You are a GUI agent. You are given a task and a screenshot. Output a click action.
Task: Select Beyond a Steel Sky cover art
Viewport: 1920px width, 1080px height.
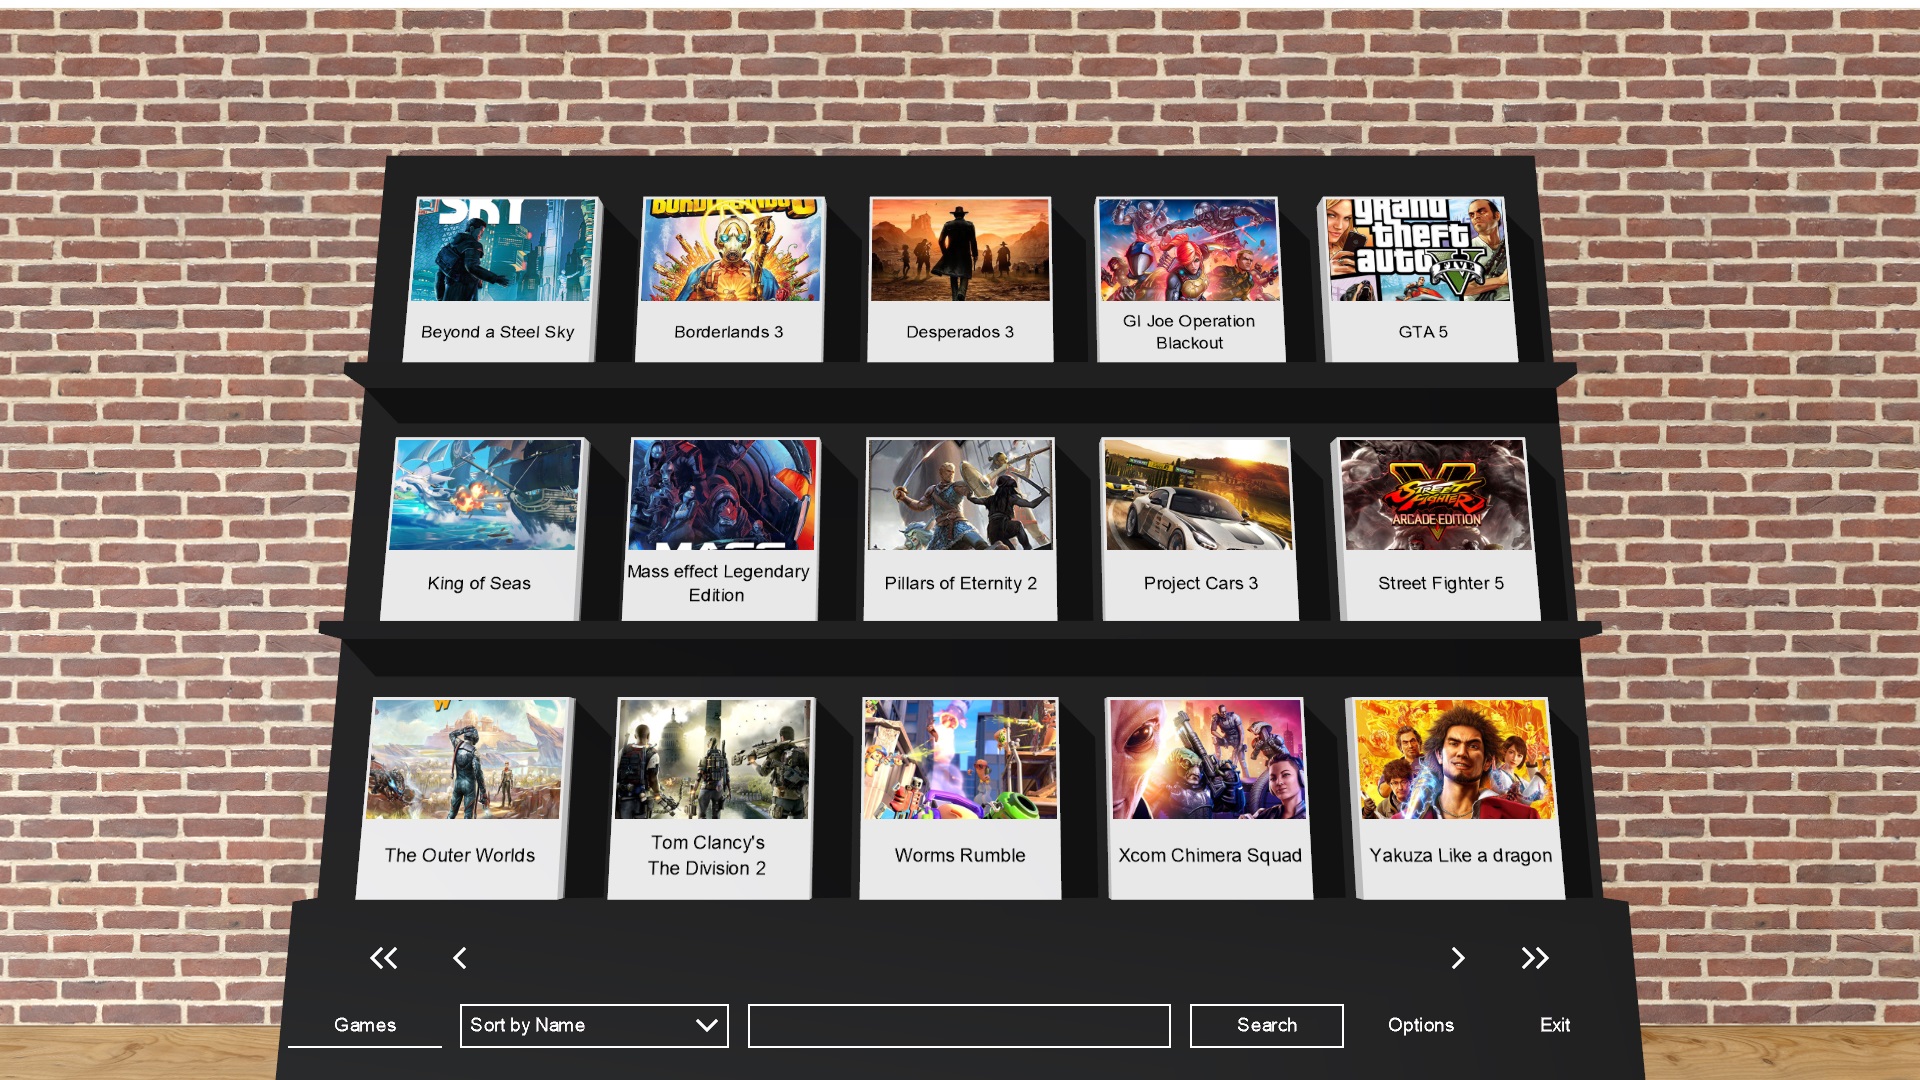(503, 249)
